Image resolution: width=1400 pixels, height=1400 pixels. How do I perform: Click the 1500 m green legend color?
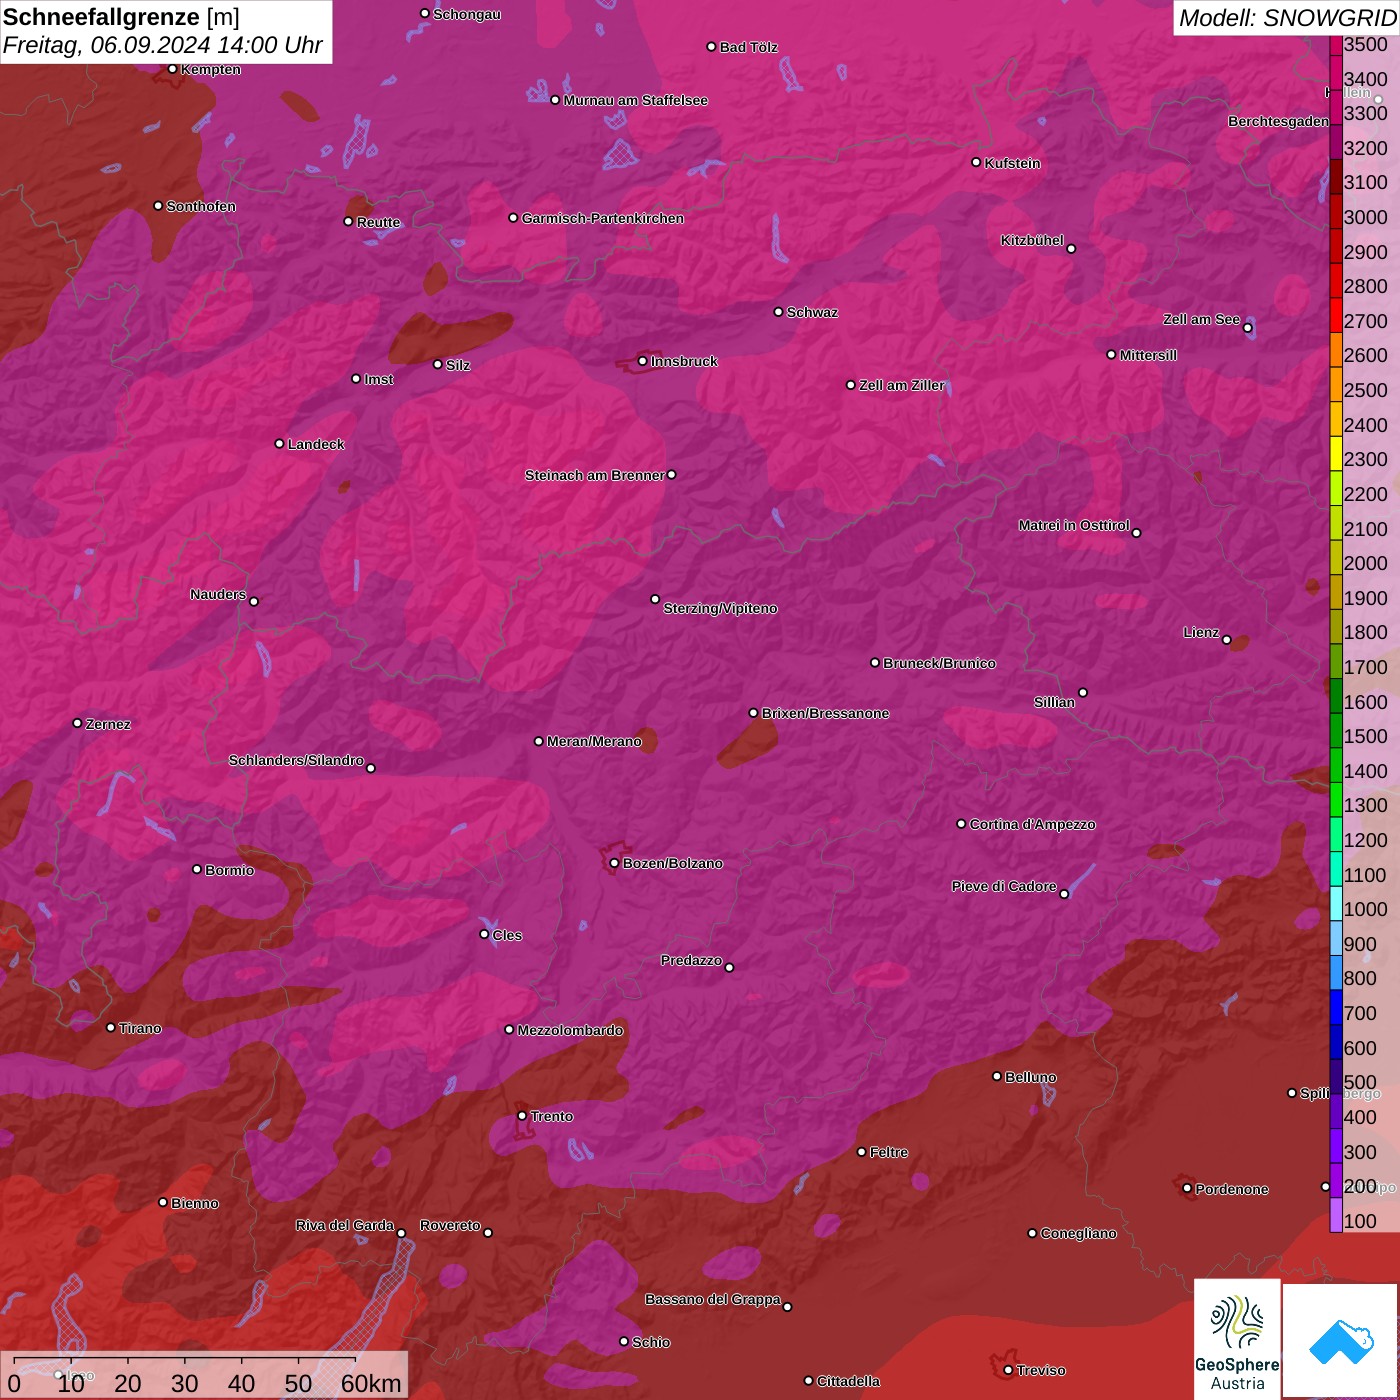[x=1336, y=730]
